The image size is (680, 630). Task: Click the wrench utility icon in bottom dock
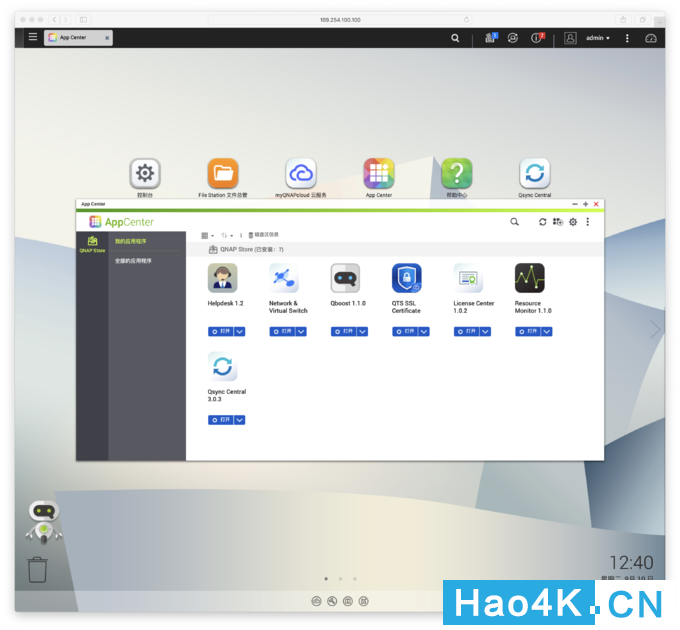[332, 601]
